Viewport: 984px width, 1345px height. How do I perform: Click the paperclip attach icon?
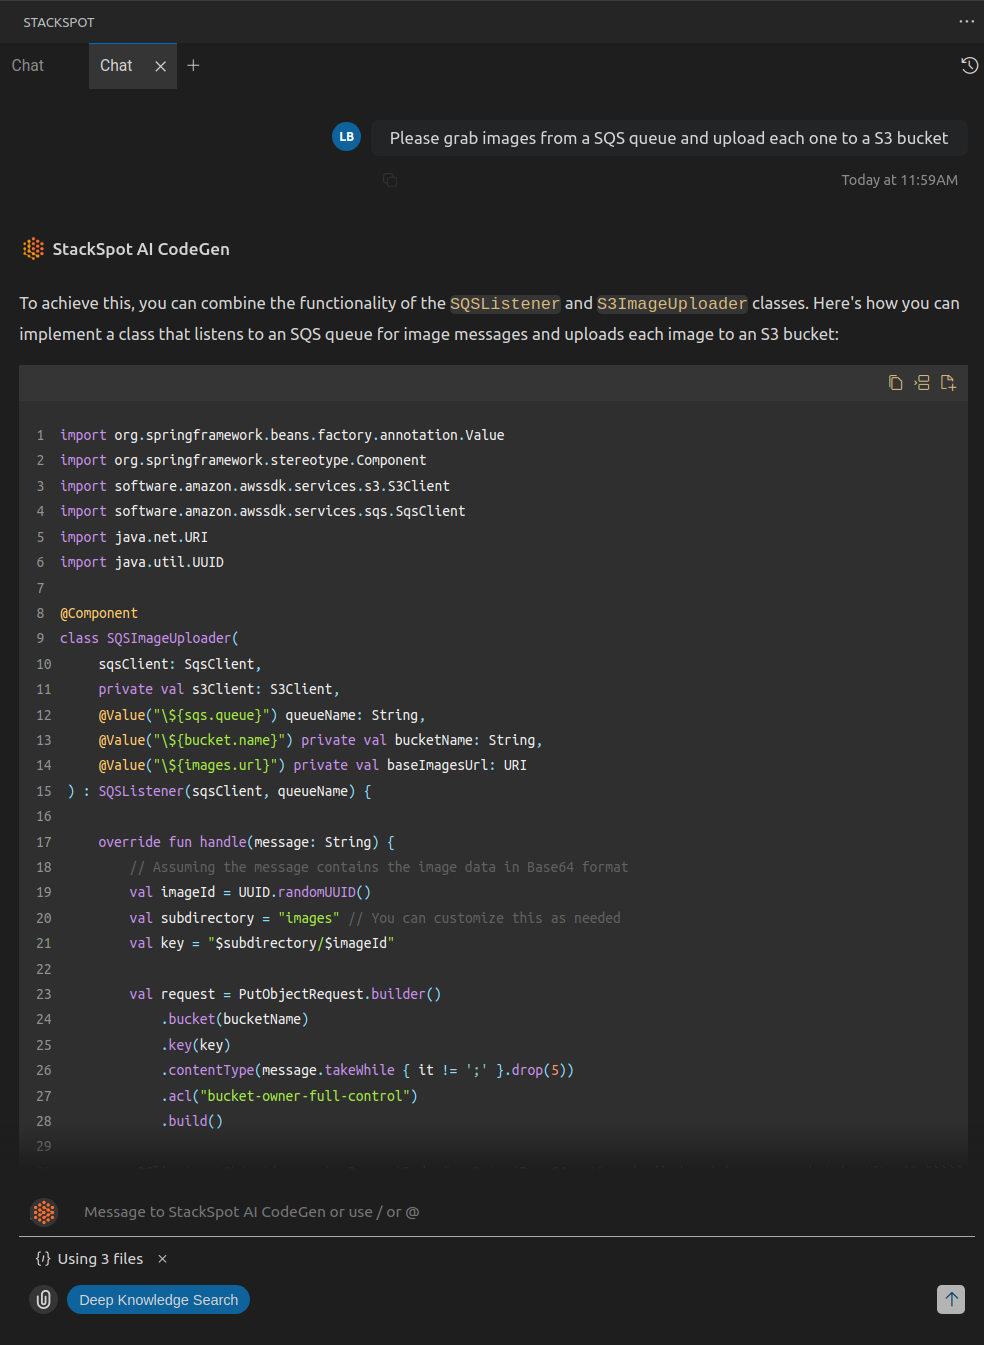tap(44, 1299)
